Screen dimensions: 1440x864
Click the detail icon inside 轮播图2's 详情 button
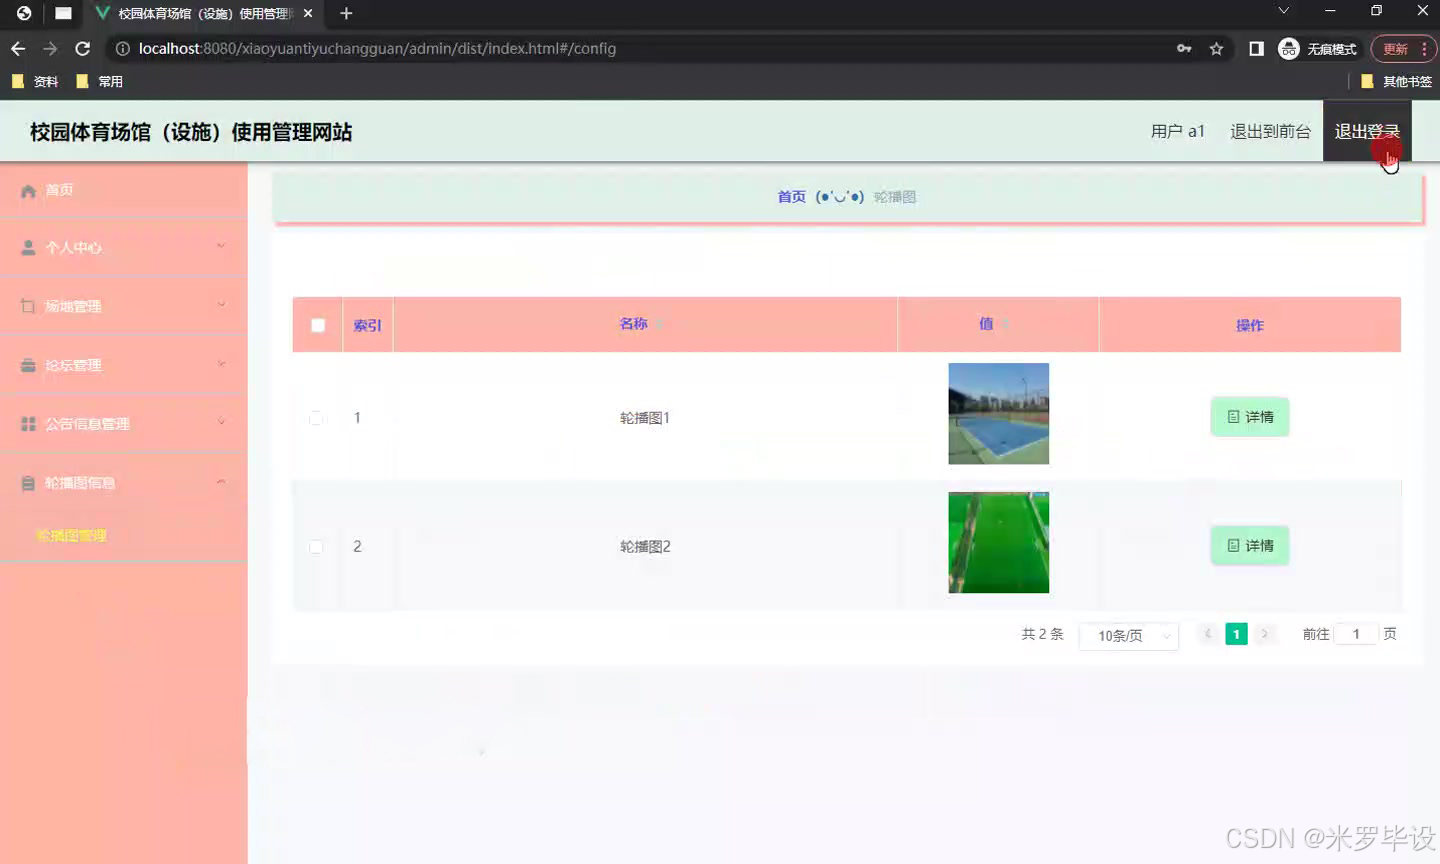coord(1234,545)
